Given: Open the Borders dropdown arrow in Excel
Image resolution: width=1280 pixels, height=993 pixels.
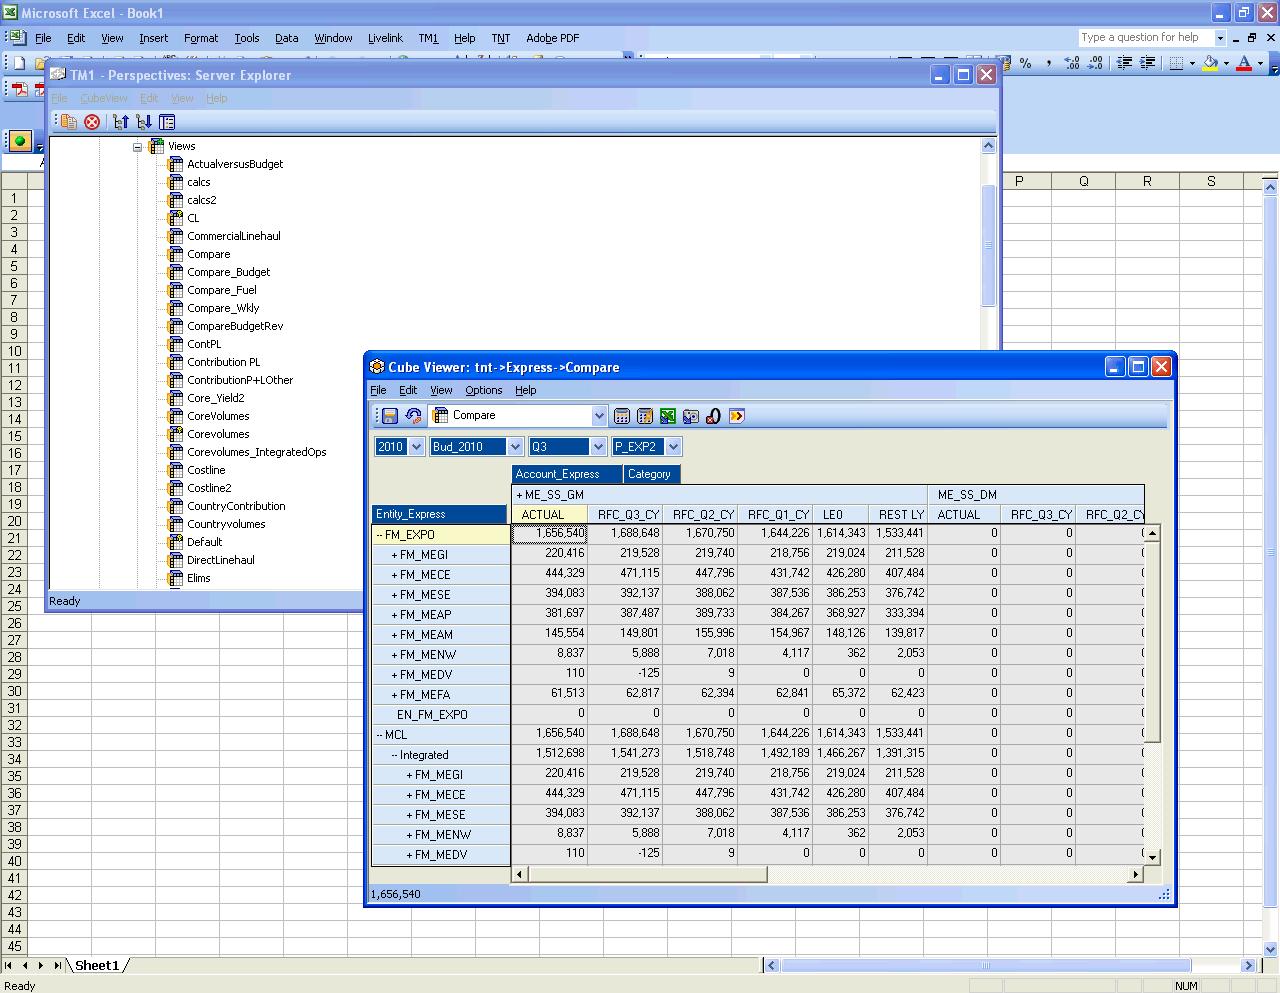Looking at the screenshot, I should coord(1192,63).
